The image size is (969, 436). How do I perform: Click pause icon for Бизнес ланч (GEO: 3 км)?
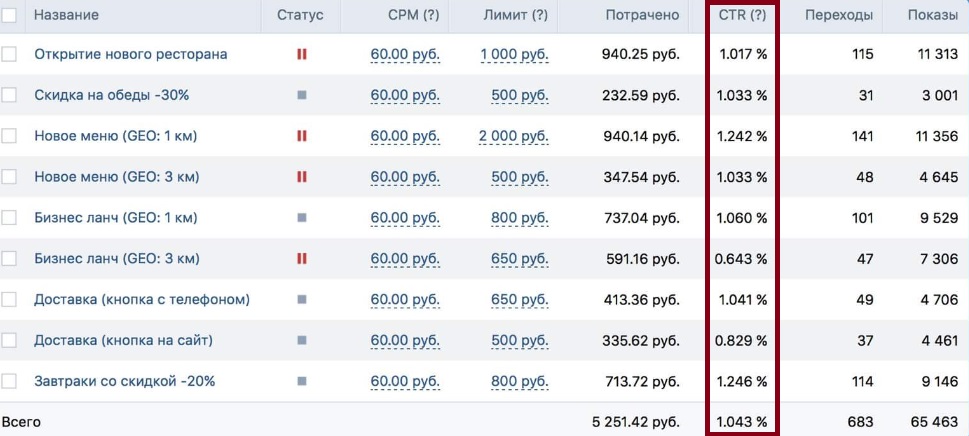point(301,259)
